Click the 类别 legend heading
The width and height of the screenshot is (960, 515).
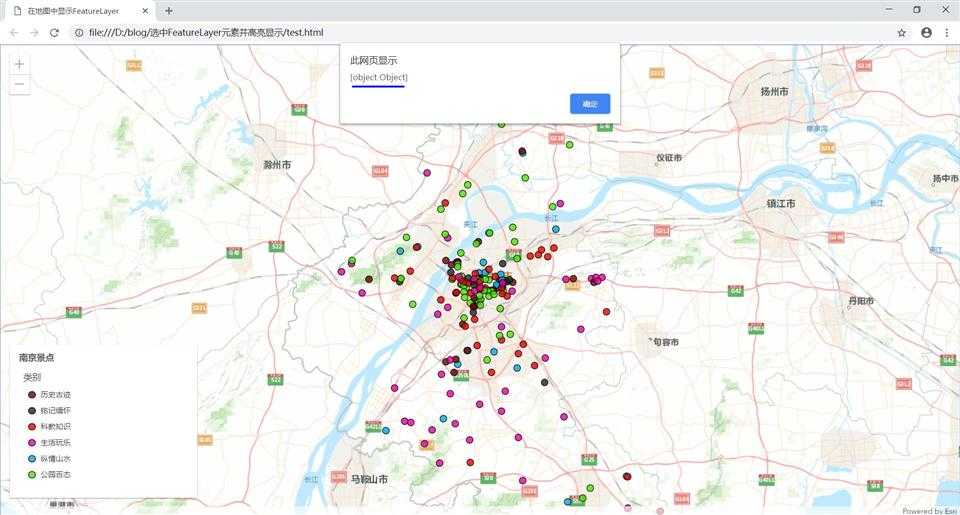tap(32, 377)
